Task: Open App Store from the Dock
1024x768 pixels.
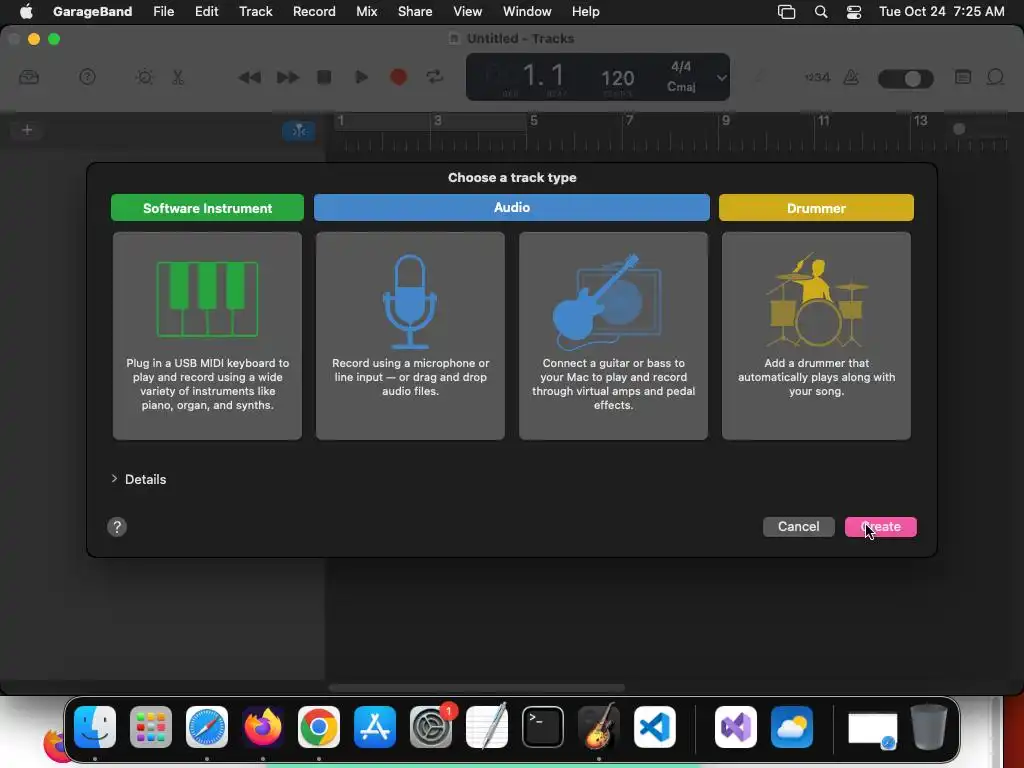Action: pos(375,727)
